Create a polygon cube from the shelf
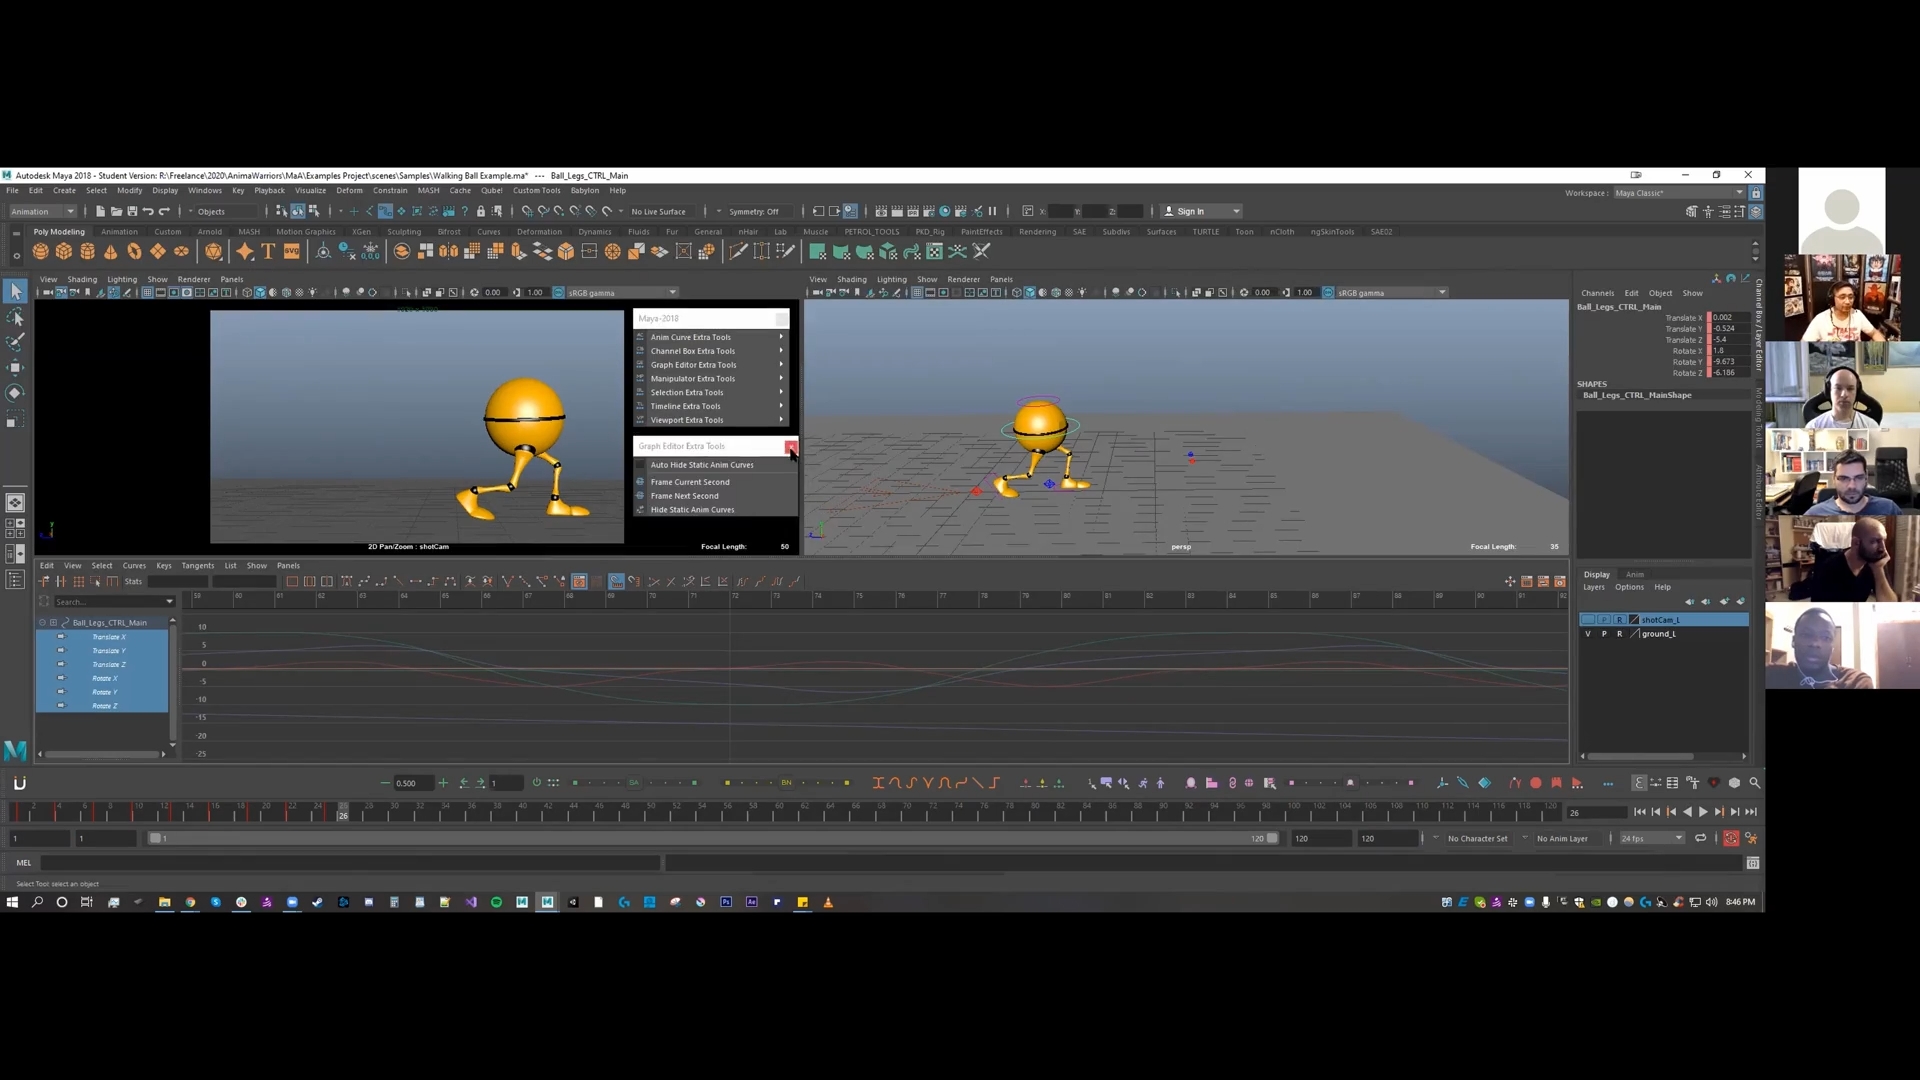Viewport: 1920px width, 1080px height. [x=64, y=252]
